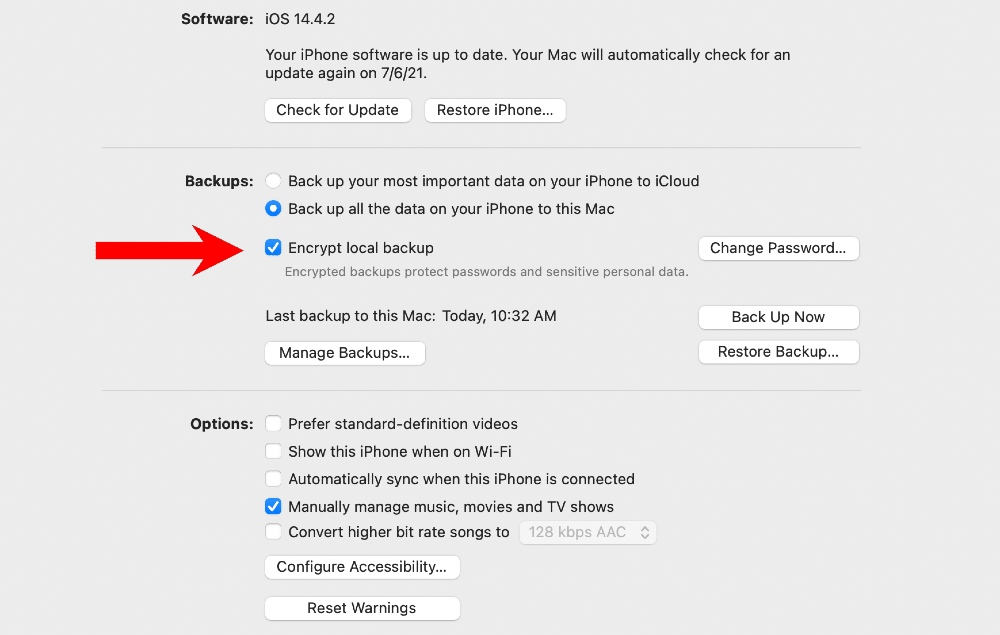This screenshot has height=635, width=1000.
Task: Click the Encrypt local backup label text
Action: (x=361, y=248)
